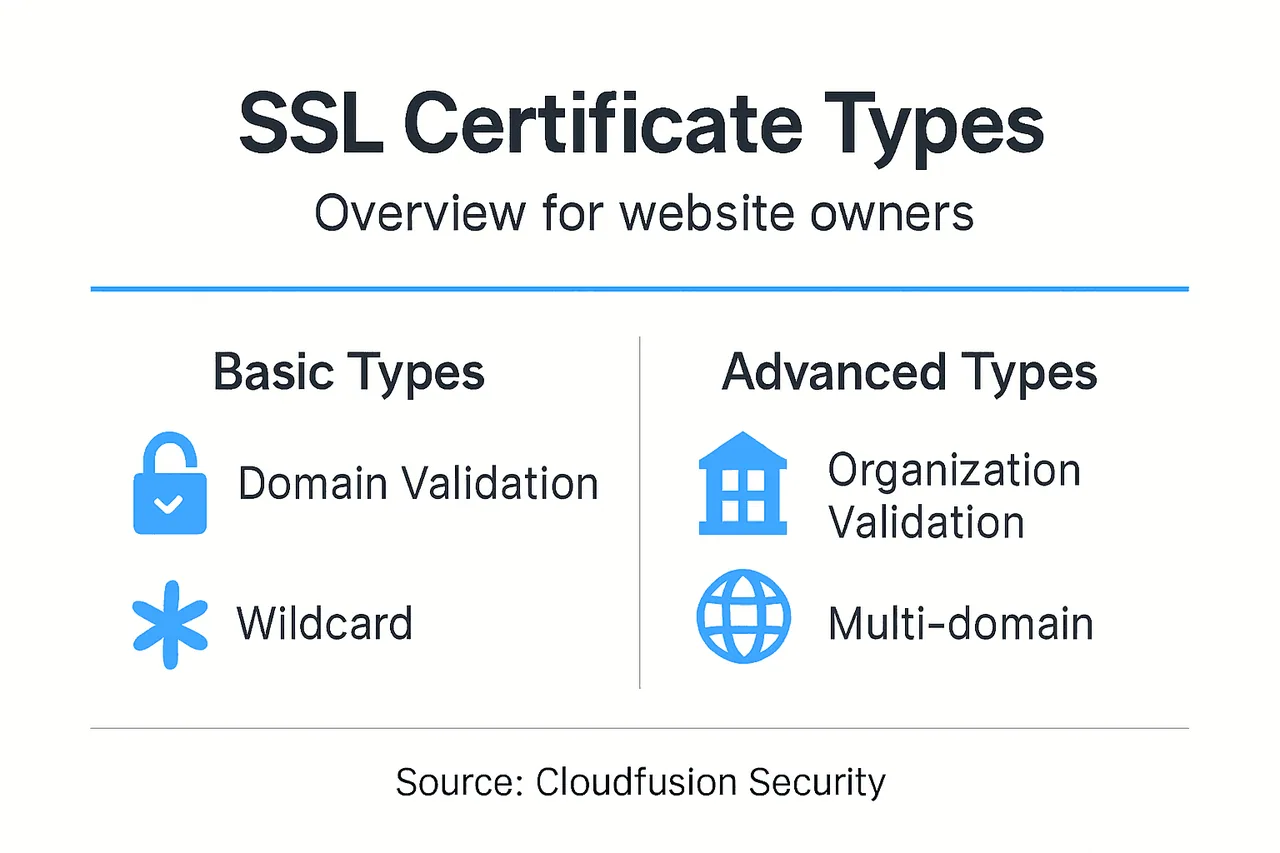Click the "Basic Types" heading
This screenshot has height=853, width=1280.
point(349,372)
